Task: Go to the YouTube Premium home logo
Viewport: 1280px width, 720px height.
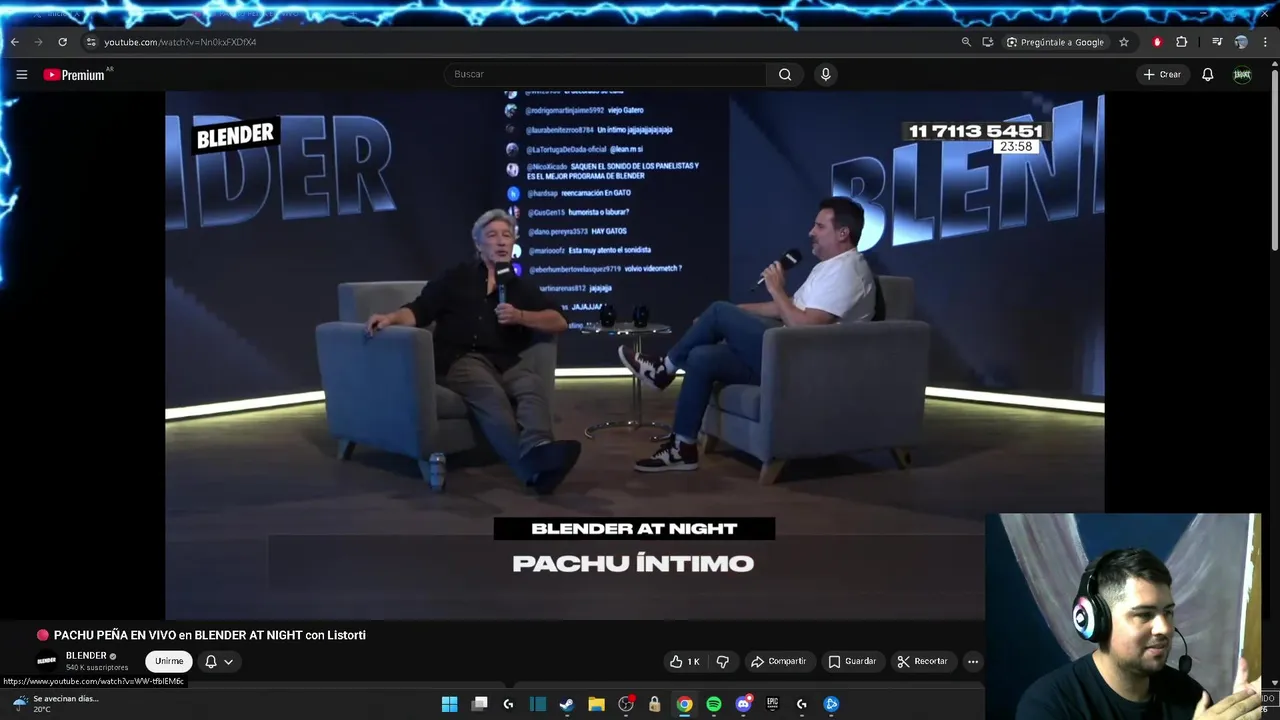Action: [x=74, y=75]
